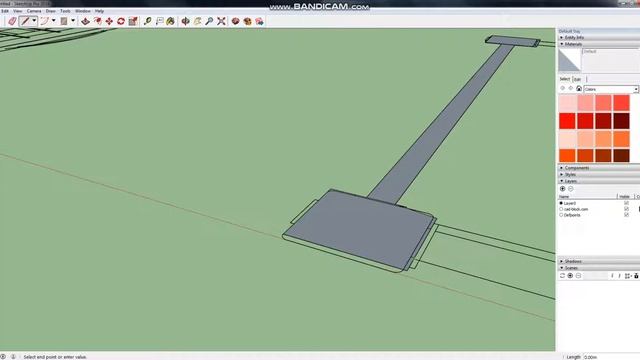The image size is (640, 360).
Task: Expand the Styles panel
Action: (x=562, y=174)
